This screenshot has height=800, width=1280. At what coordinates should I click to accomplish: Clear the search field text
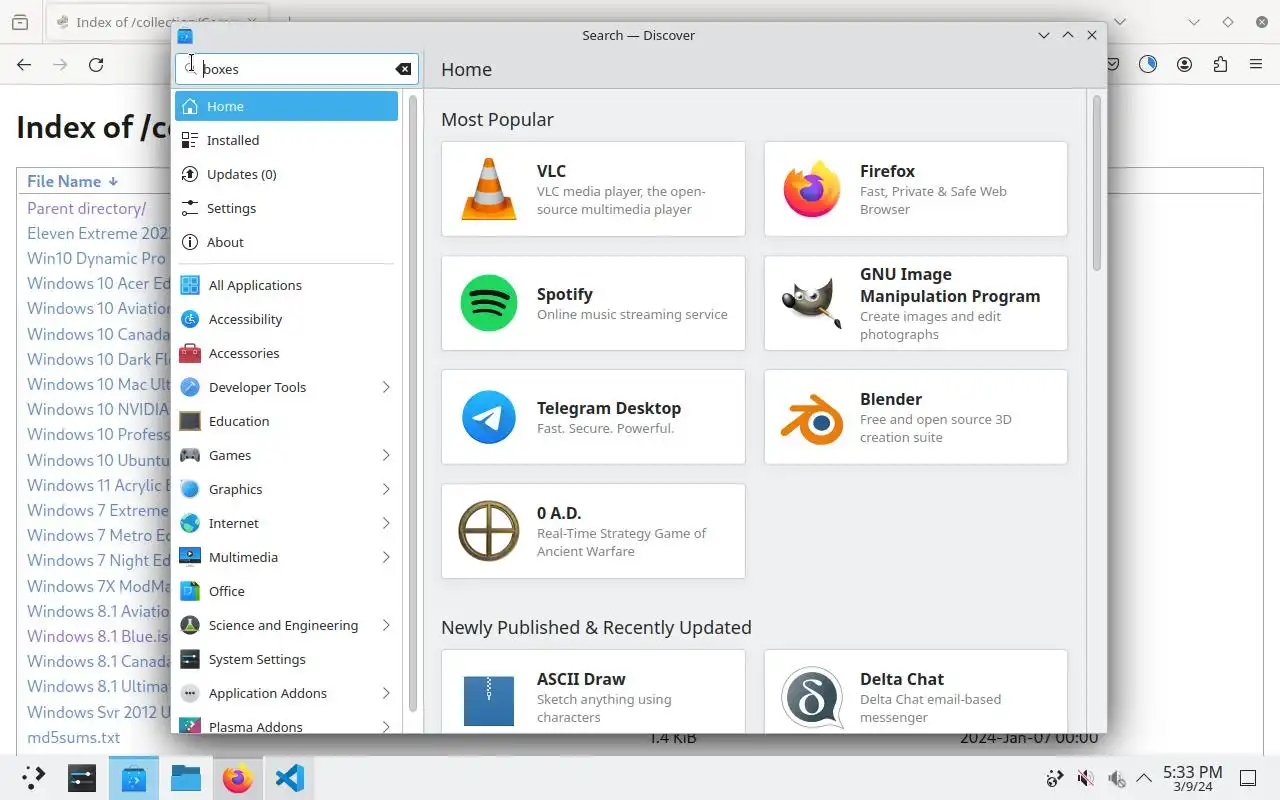(403, 69)
